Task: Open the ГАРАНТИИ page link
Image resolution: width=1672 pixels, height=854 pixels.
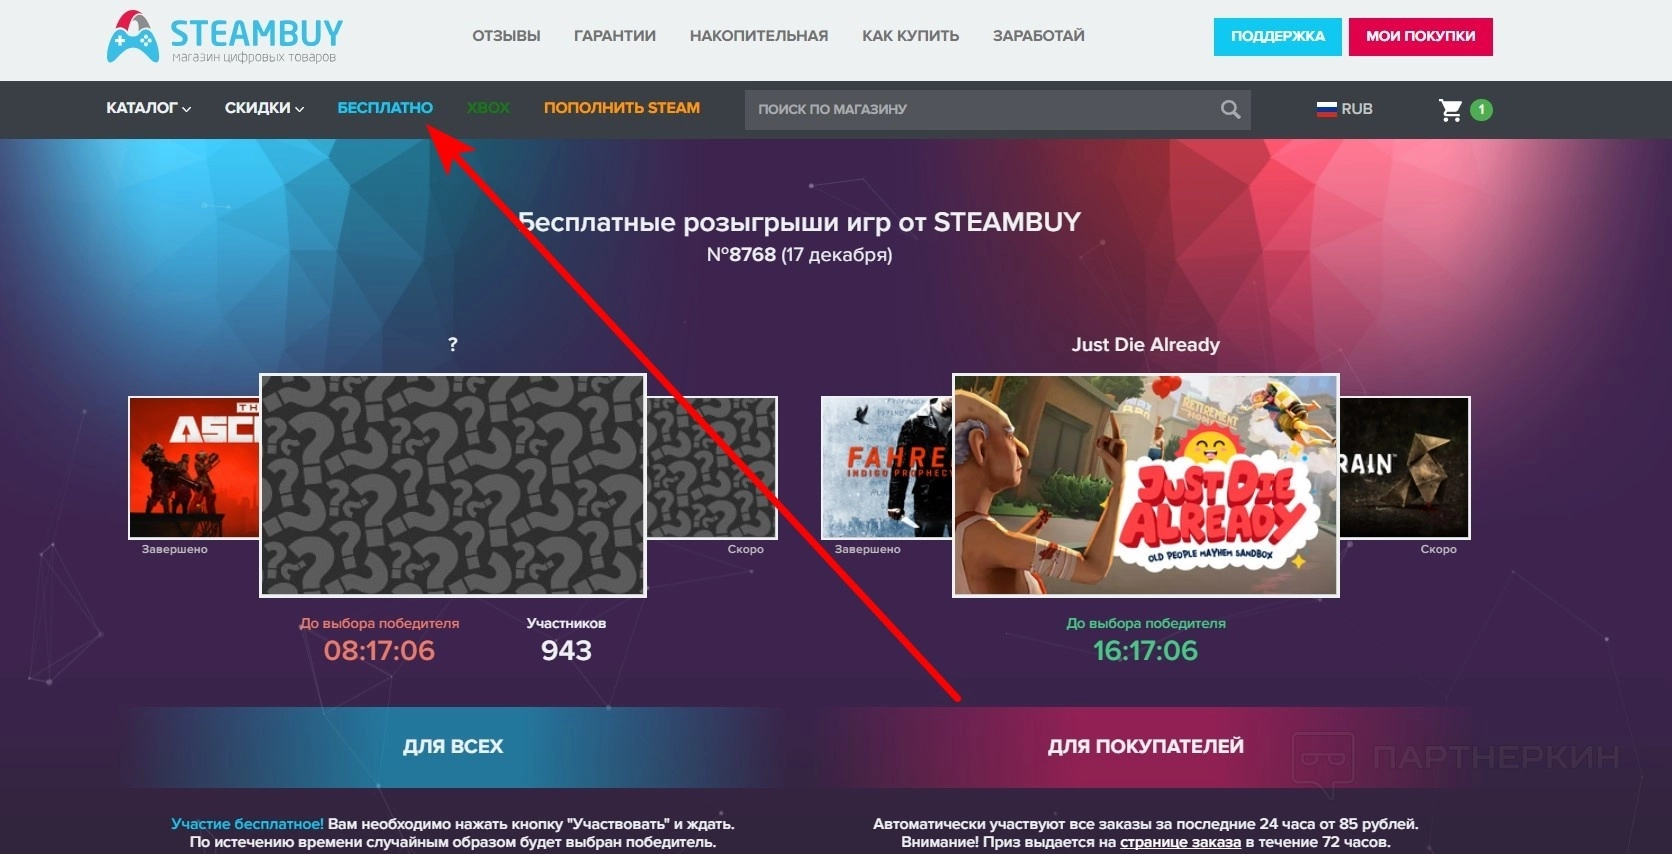Action: [615, 36]
